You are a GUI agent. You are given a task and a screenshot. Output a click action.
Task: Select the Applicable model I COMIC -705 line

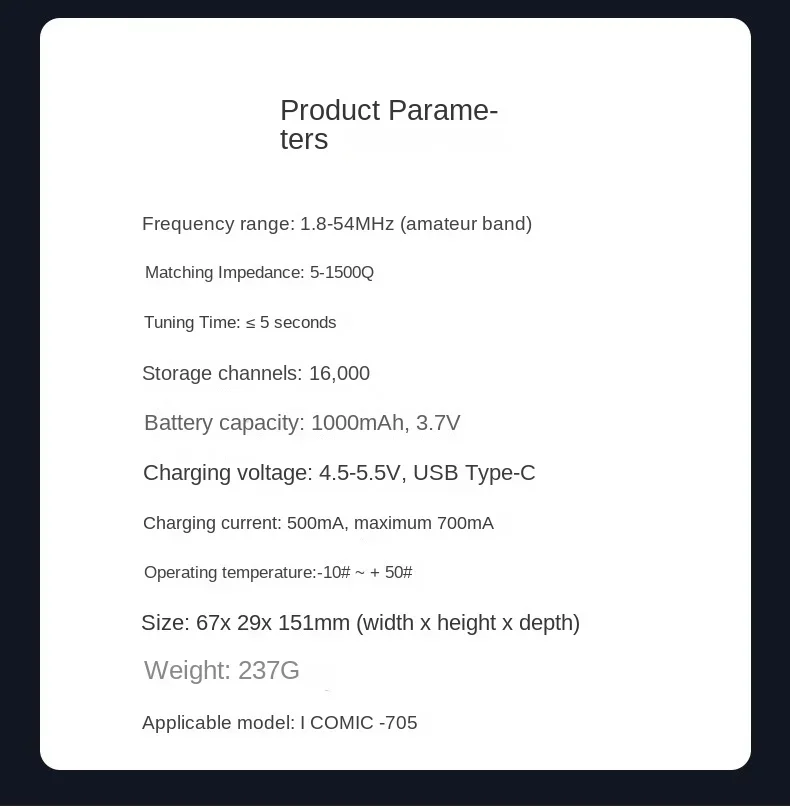coord(279,723)
